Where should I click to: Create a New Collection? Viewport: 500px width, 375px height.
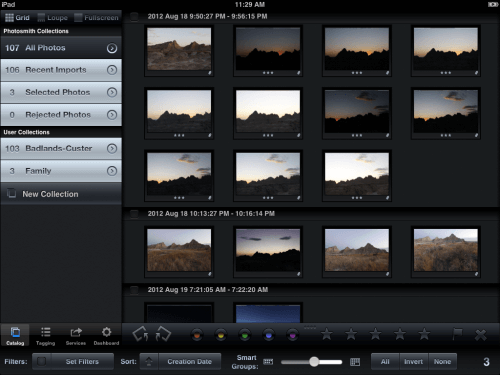[x=61, y=194]
